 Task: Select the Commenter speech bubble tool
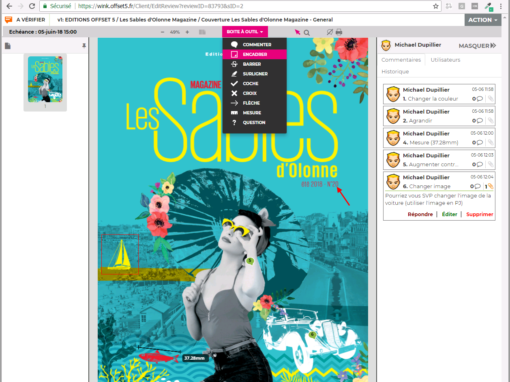[x=254, y=44]
